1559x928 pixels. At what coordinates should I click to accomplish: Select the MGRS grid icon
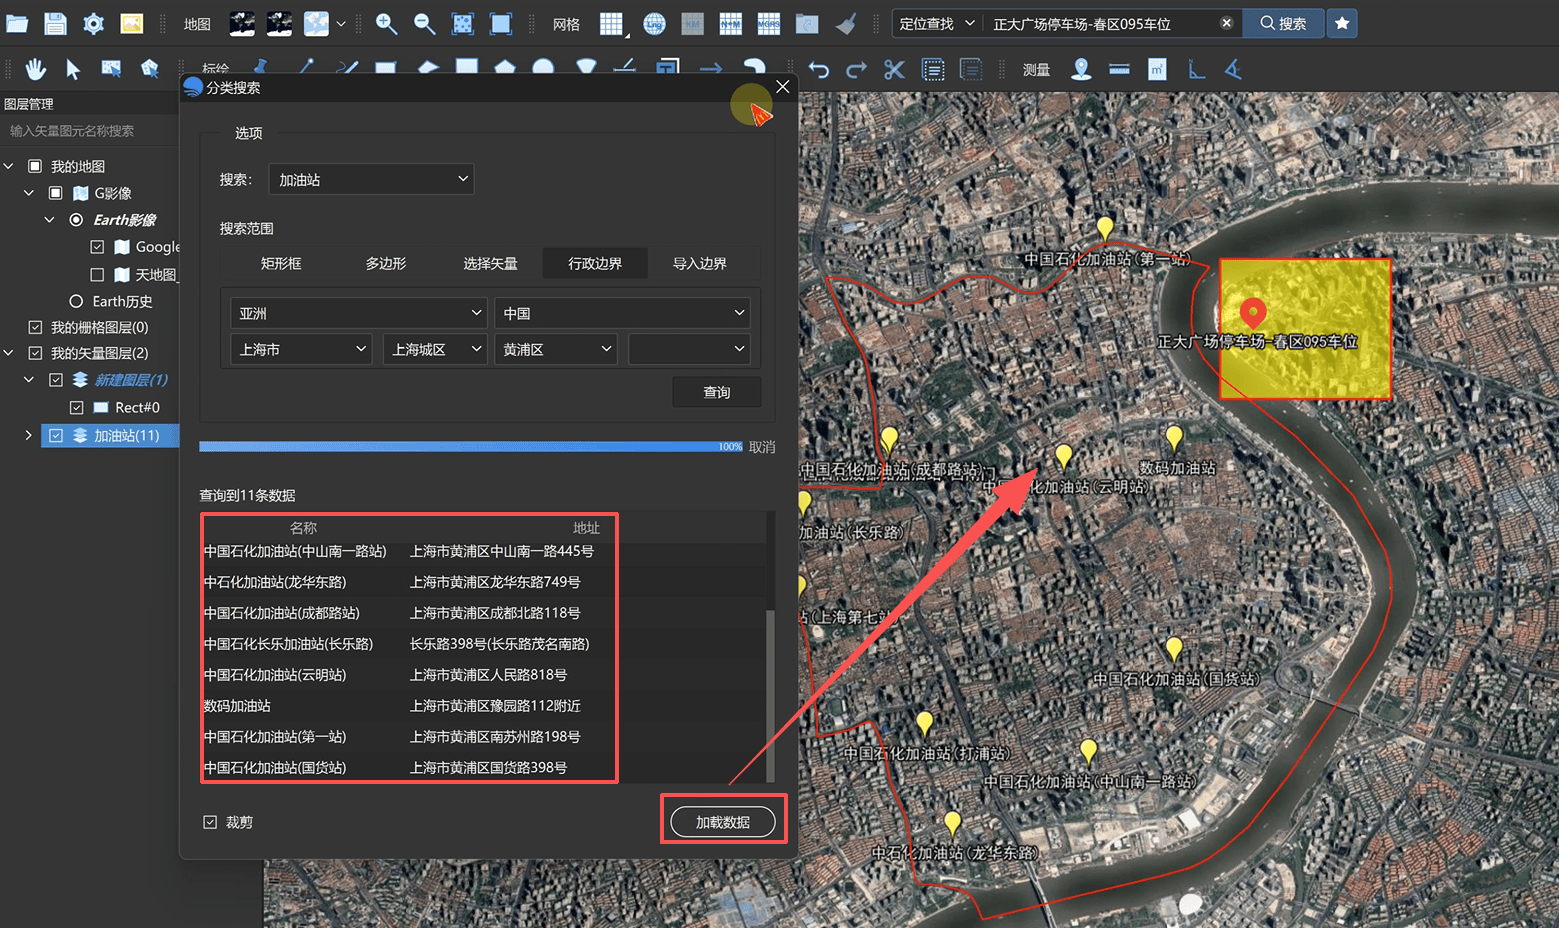coord(768,24)
